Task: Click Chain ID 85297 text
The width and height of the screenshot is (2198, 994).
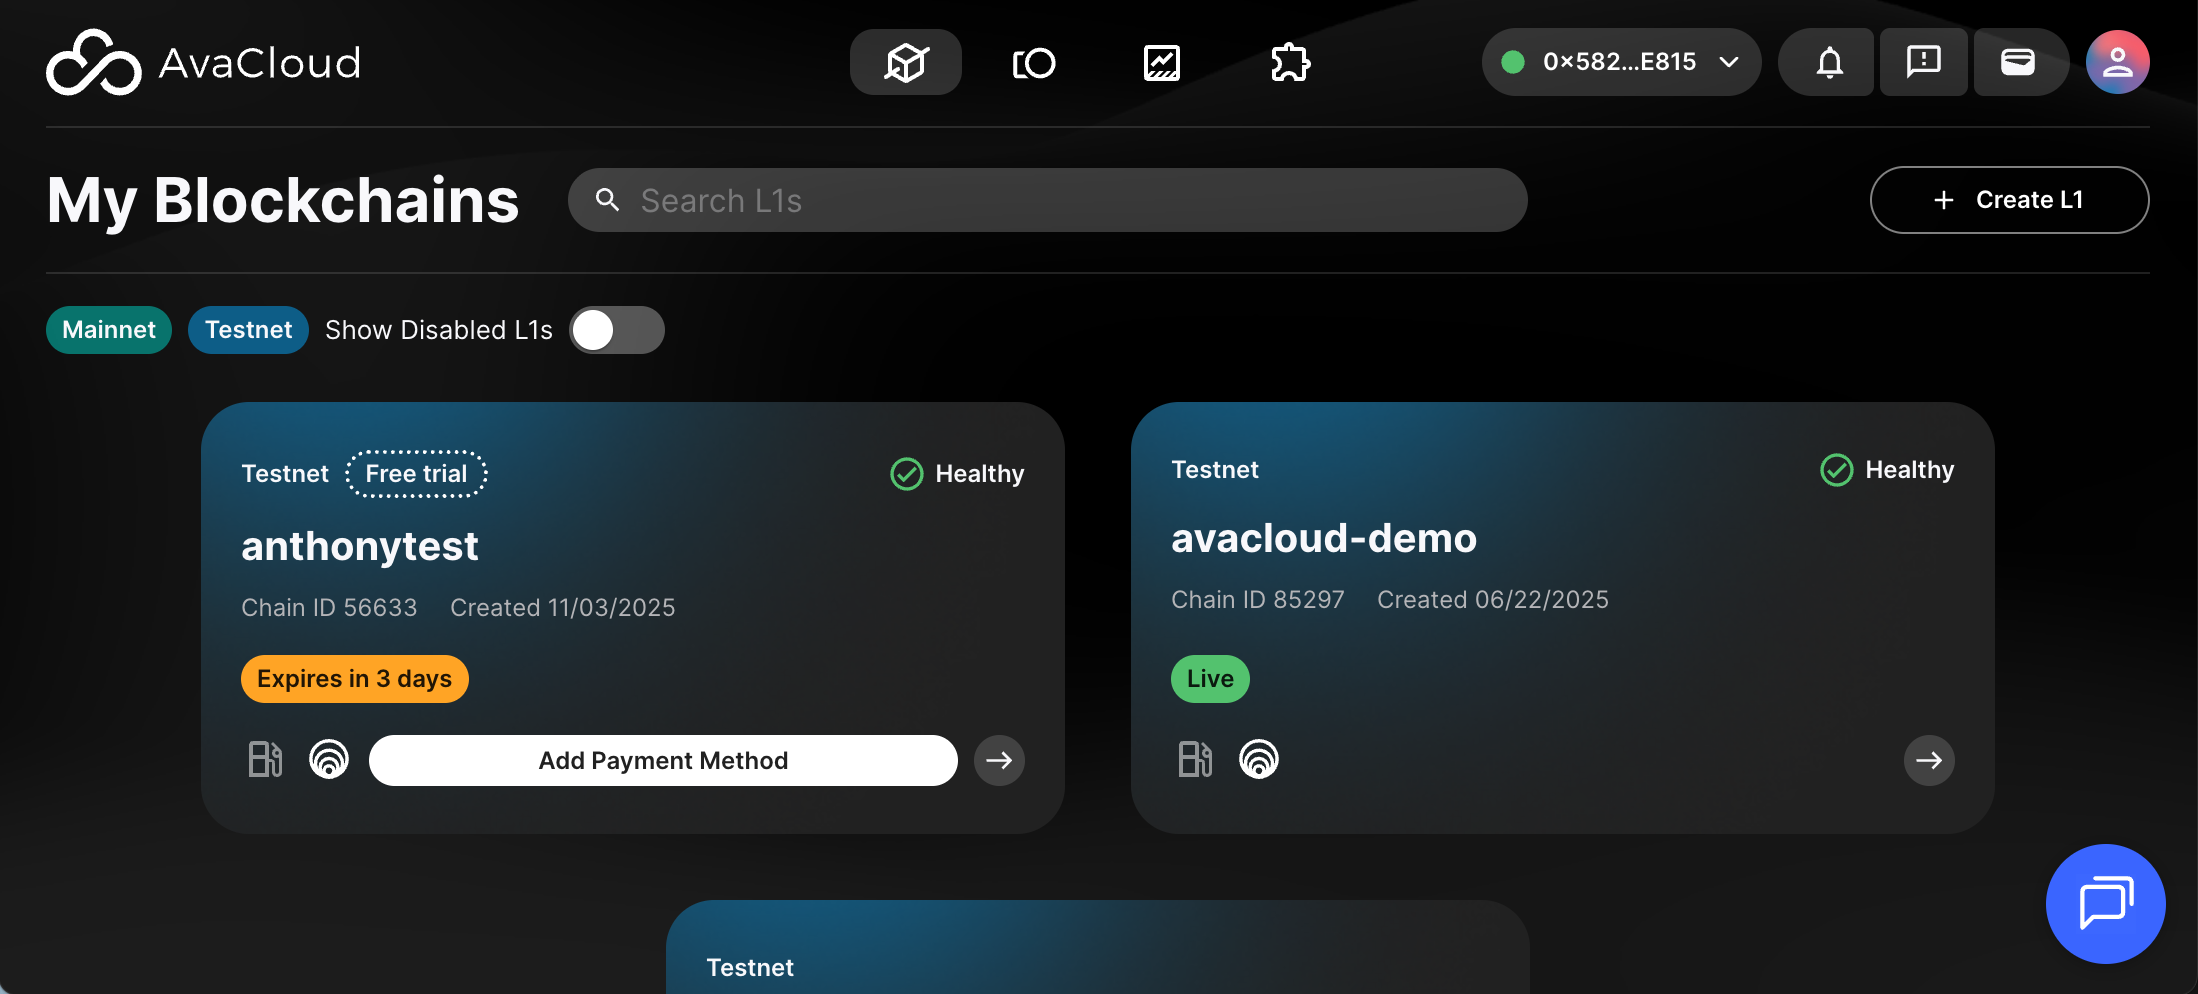Action: point(1258,600)
